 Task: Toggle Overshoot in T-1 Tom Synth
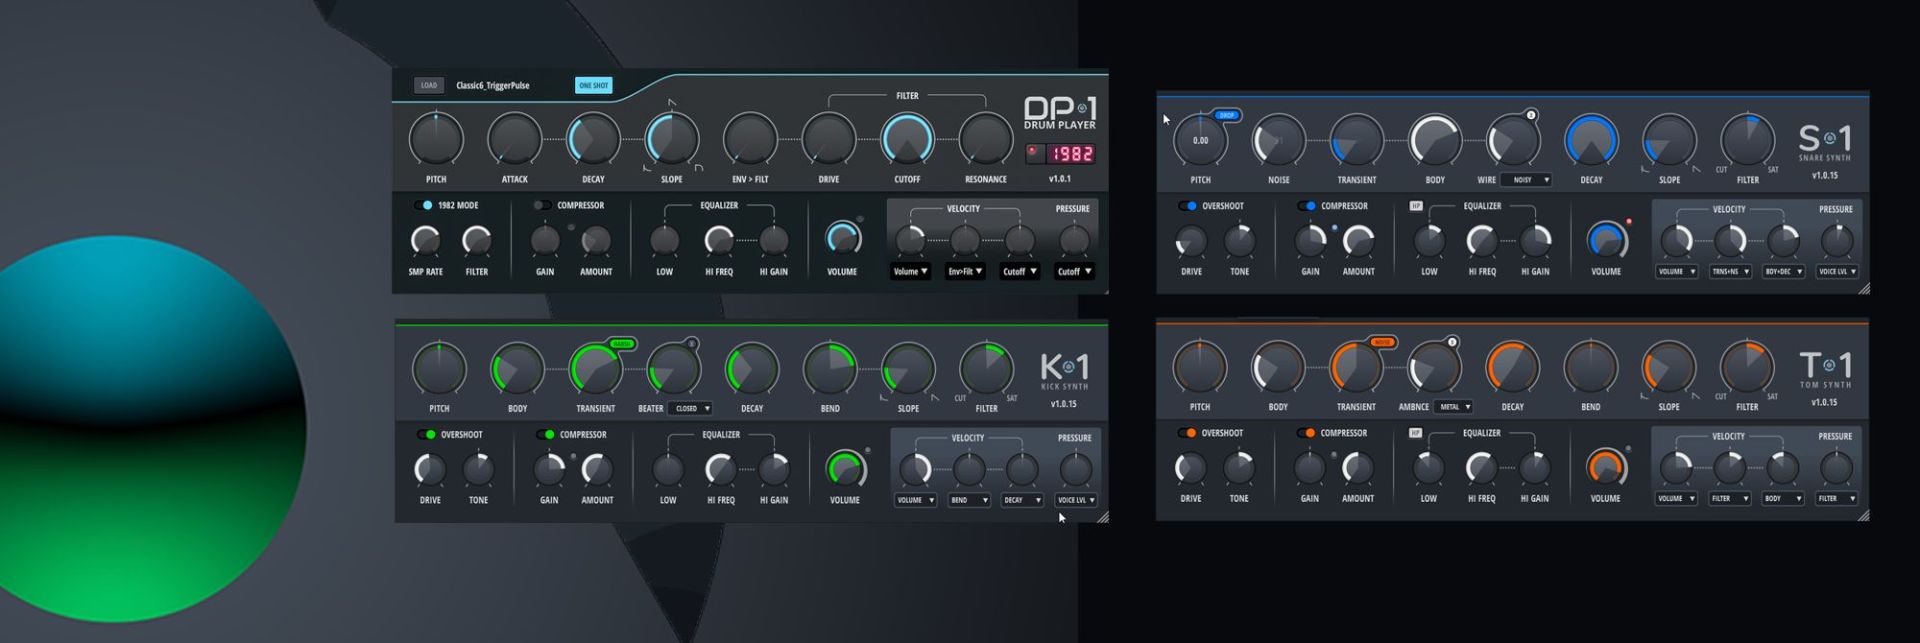pyautogui.click(x=1187, y=433)
